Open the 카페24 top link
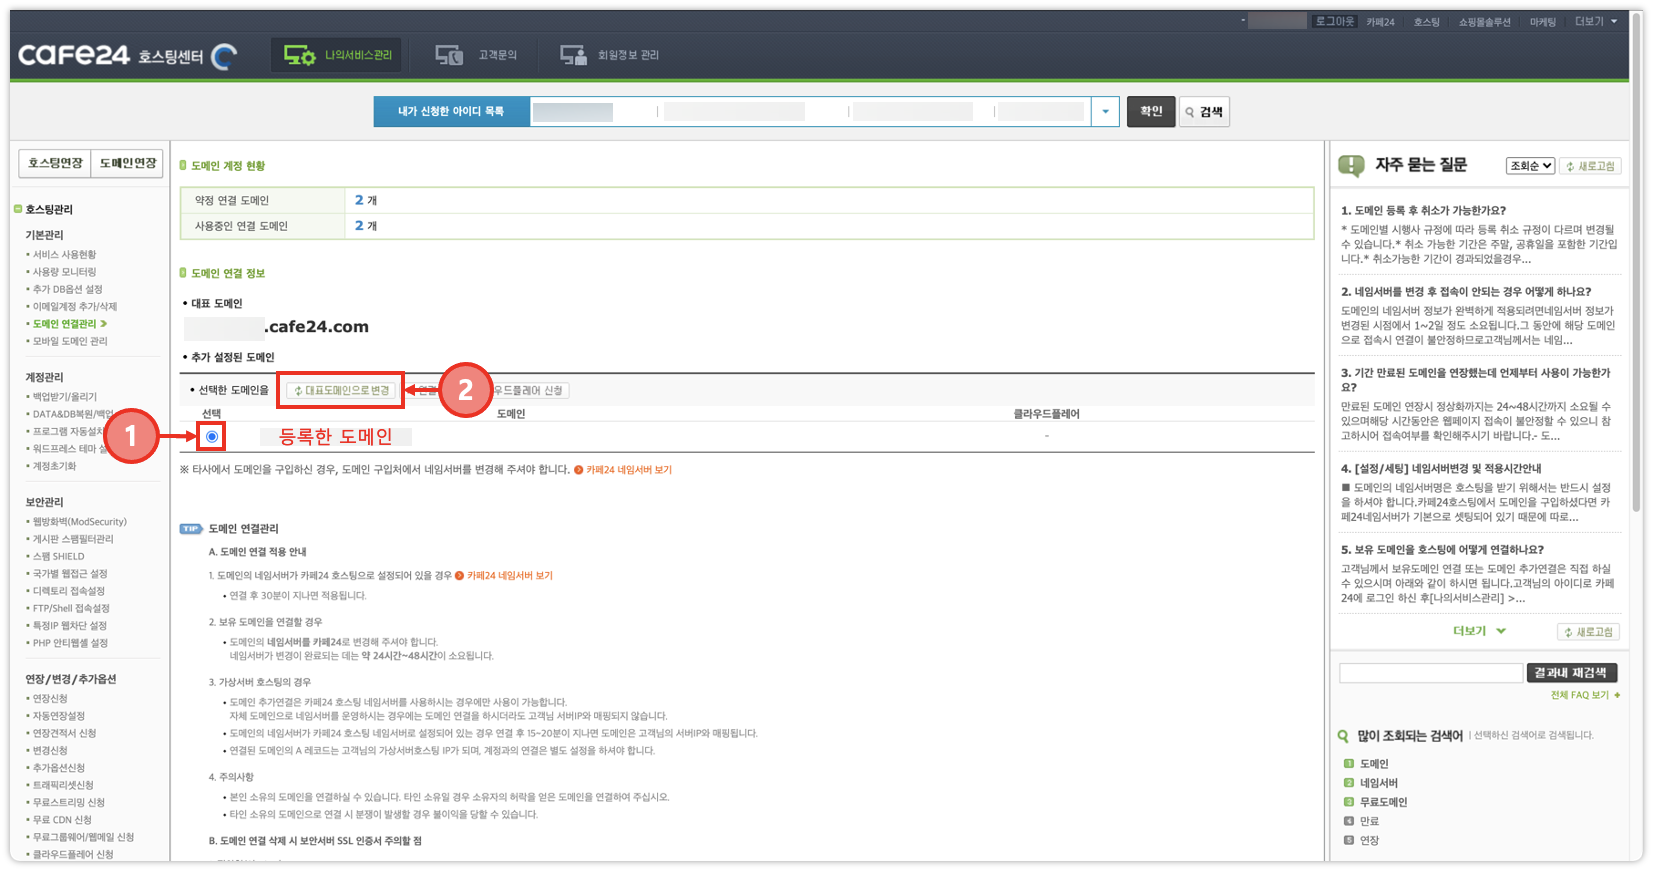 pos(1380,22)
